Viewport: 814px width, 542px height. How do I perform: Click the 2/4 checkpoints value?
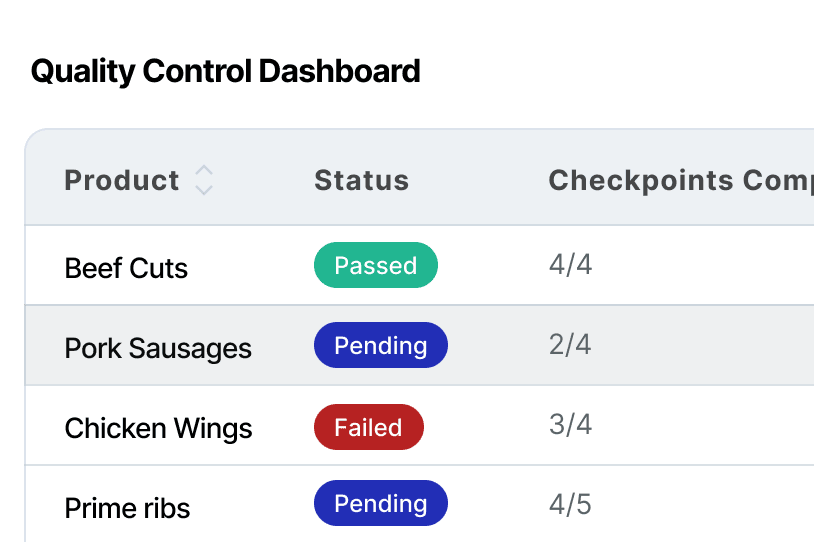point(570,345)
